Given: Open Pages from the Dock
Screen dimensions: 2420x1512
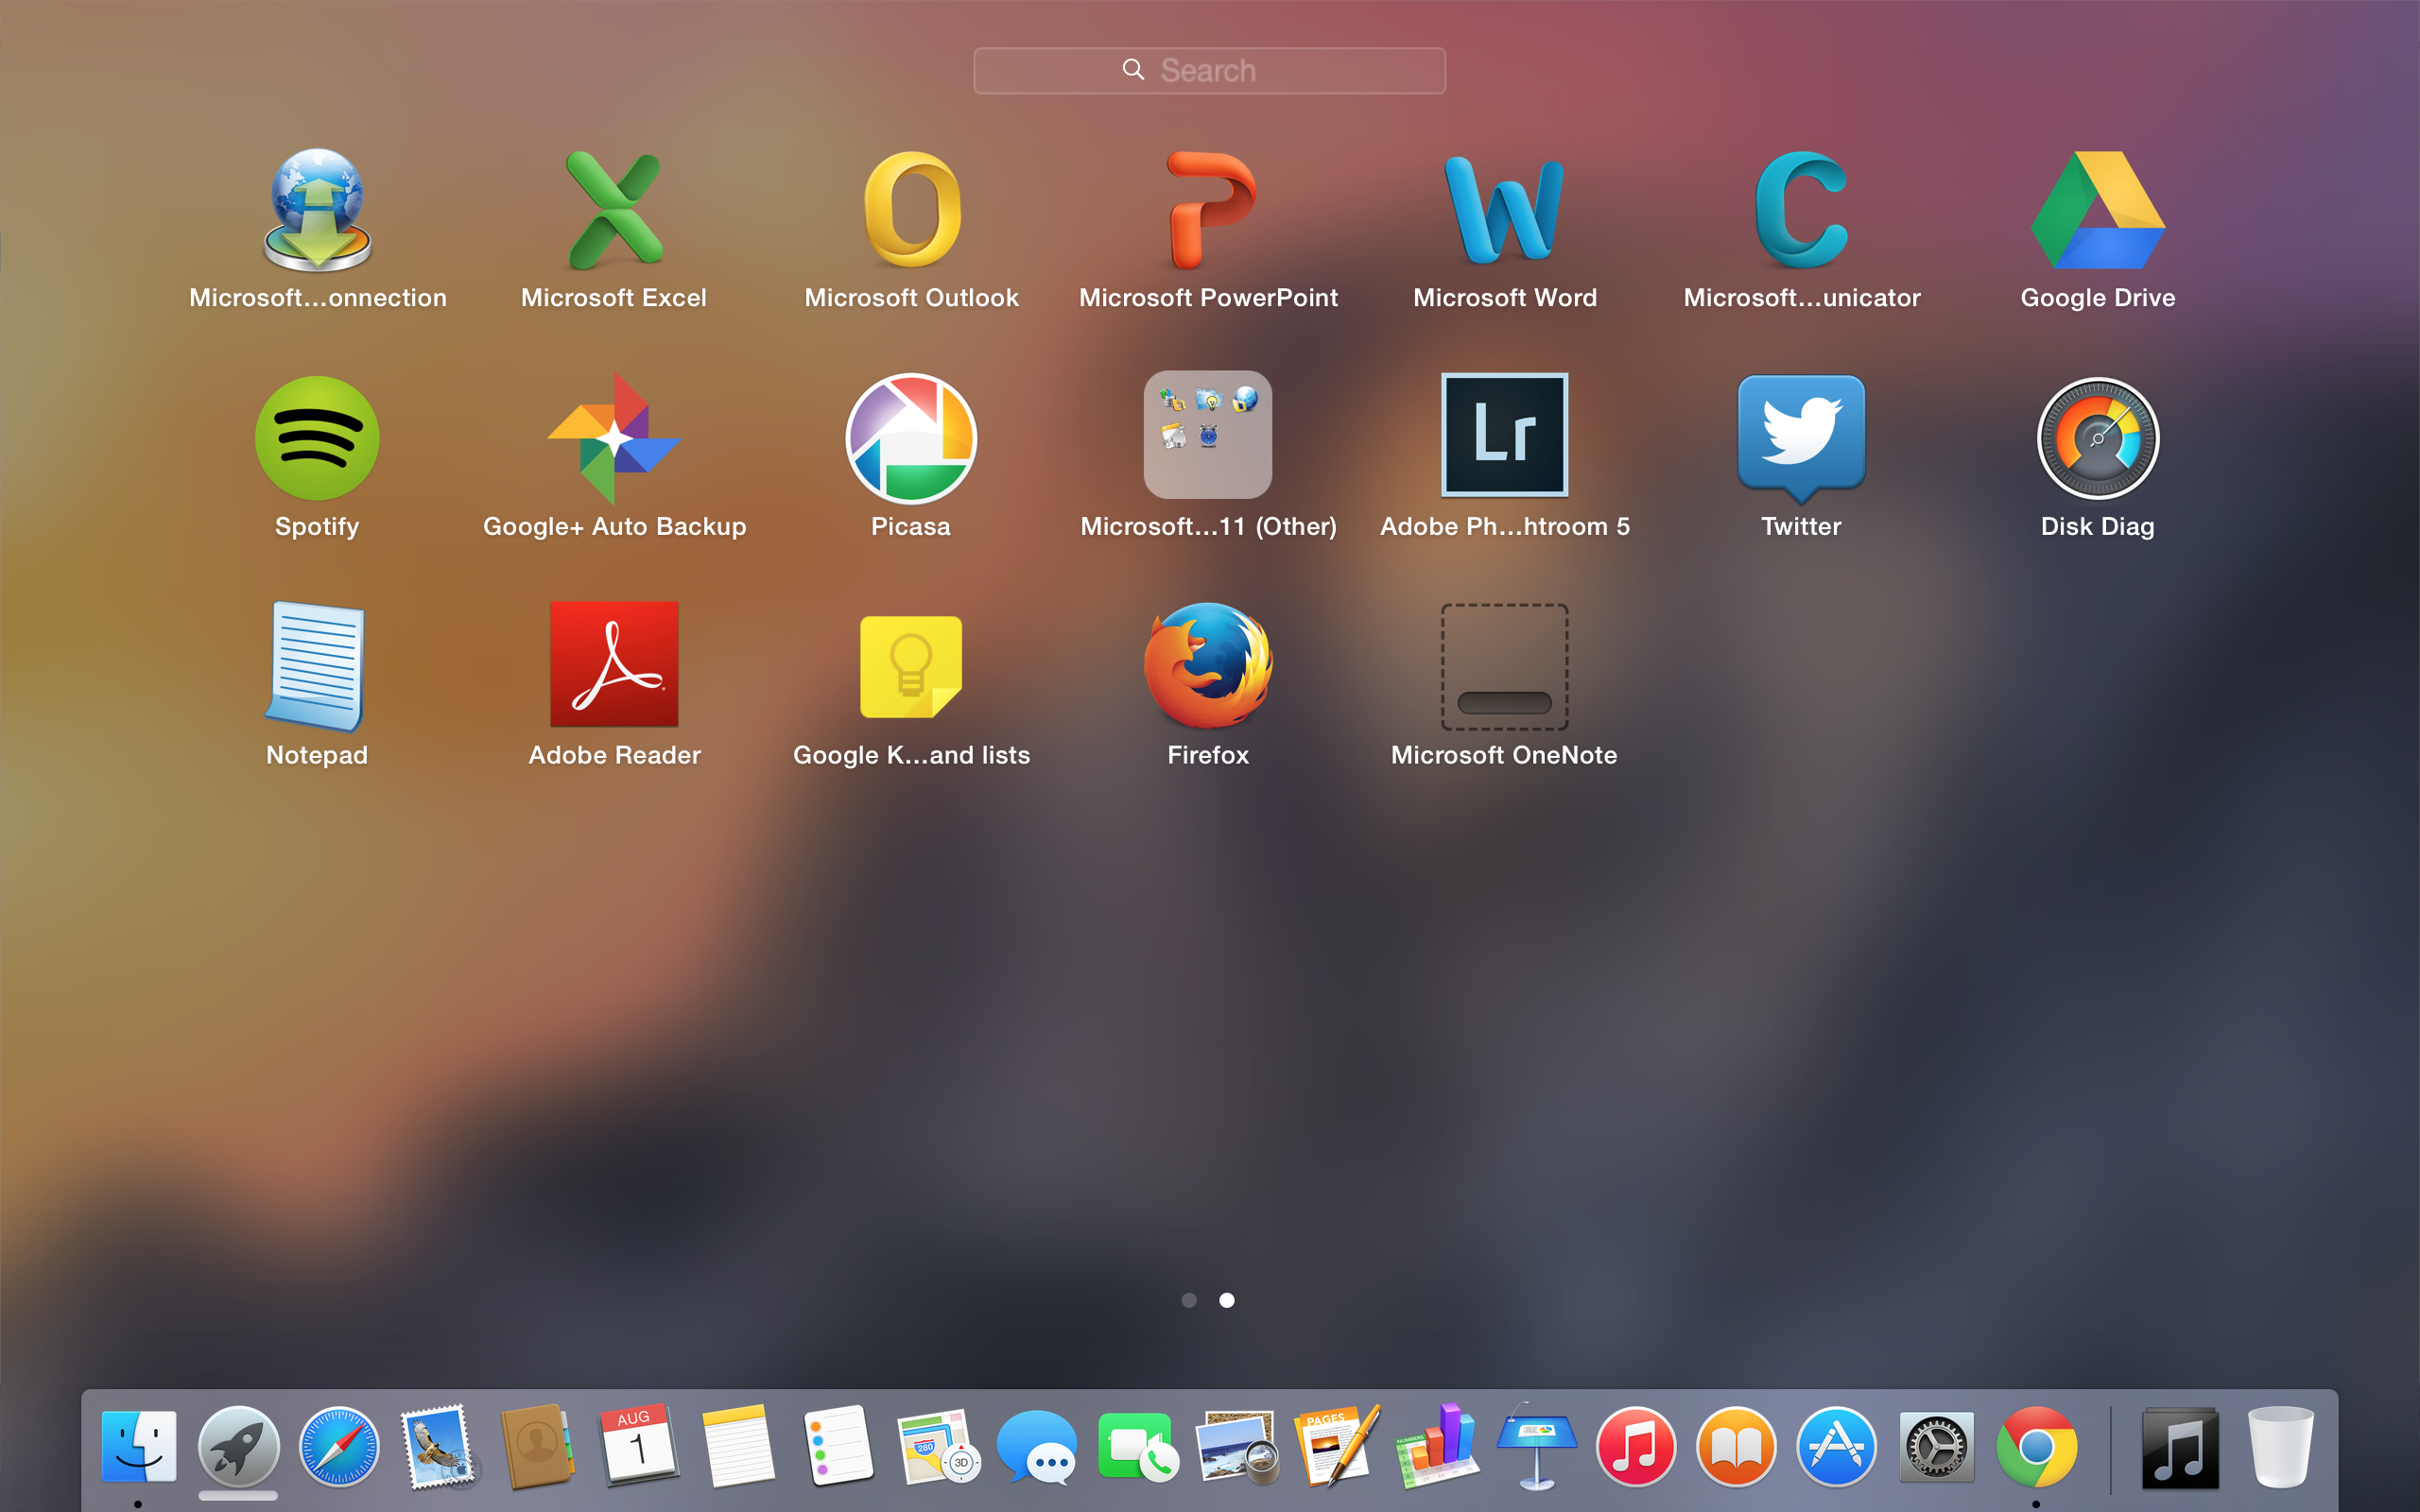Looking at the screenshot, I should click(1337, 1446).
